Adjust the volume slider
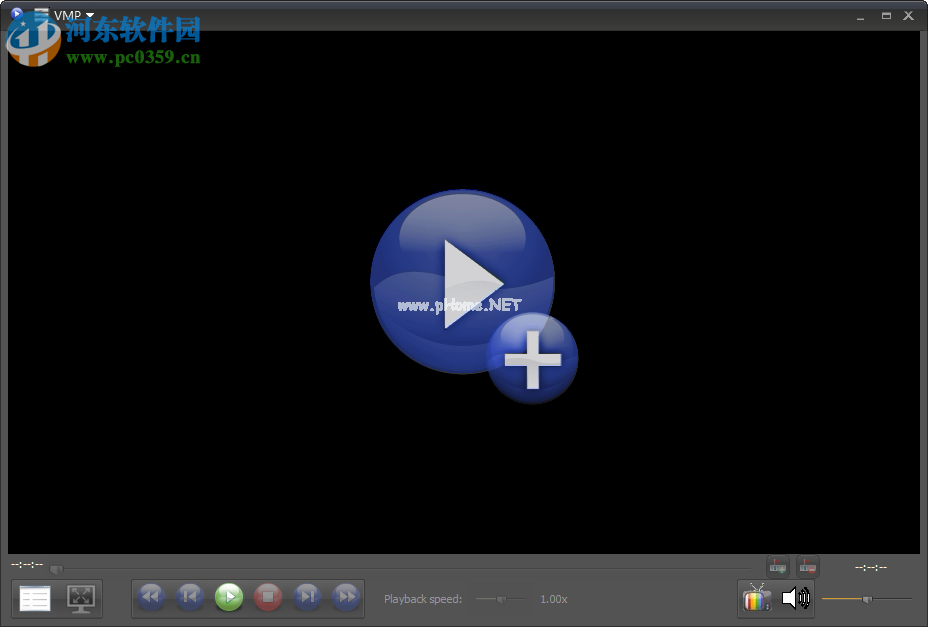This screenshot has width=928, height=627. click(x=866, y=598)
